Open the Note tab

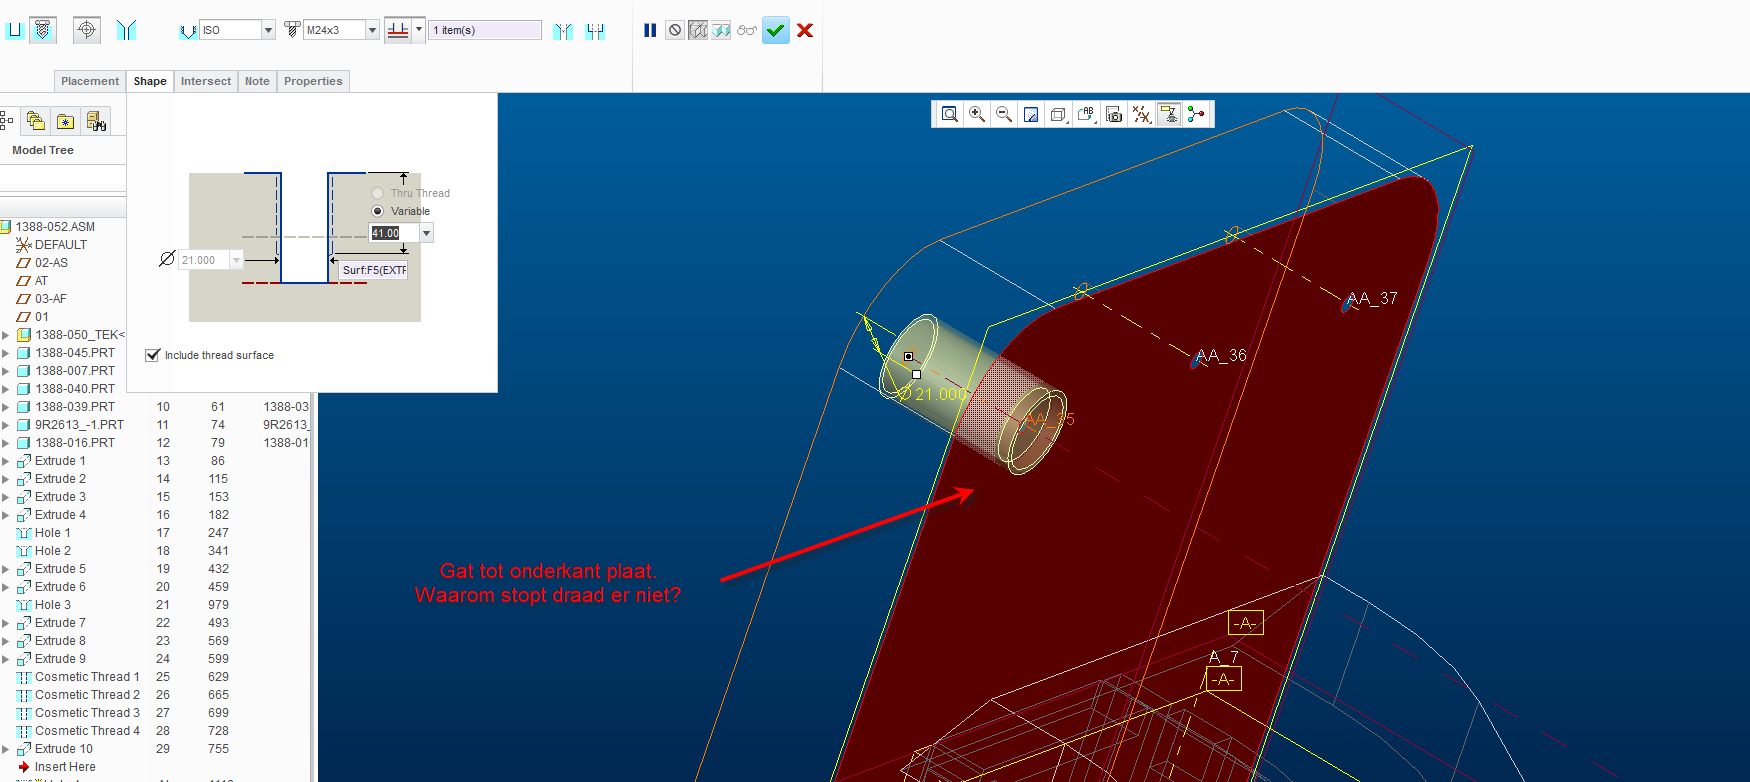257,81
